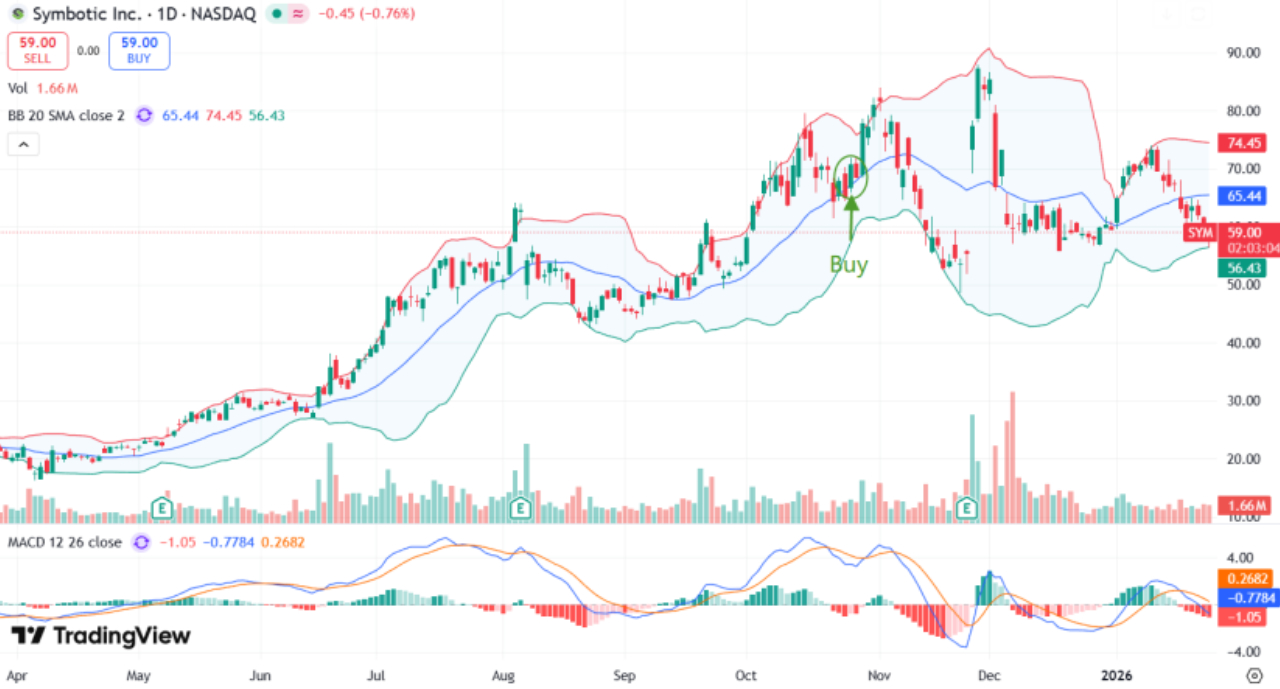Screen dimensions: 1280x689
Task: Click the Symbotic Inc. symbol logo icon
Action: (x=17, y=14)
